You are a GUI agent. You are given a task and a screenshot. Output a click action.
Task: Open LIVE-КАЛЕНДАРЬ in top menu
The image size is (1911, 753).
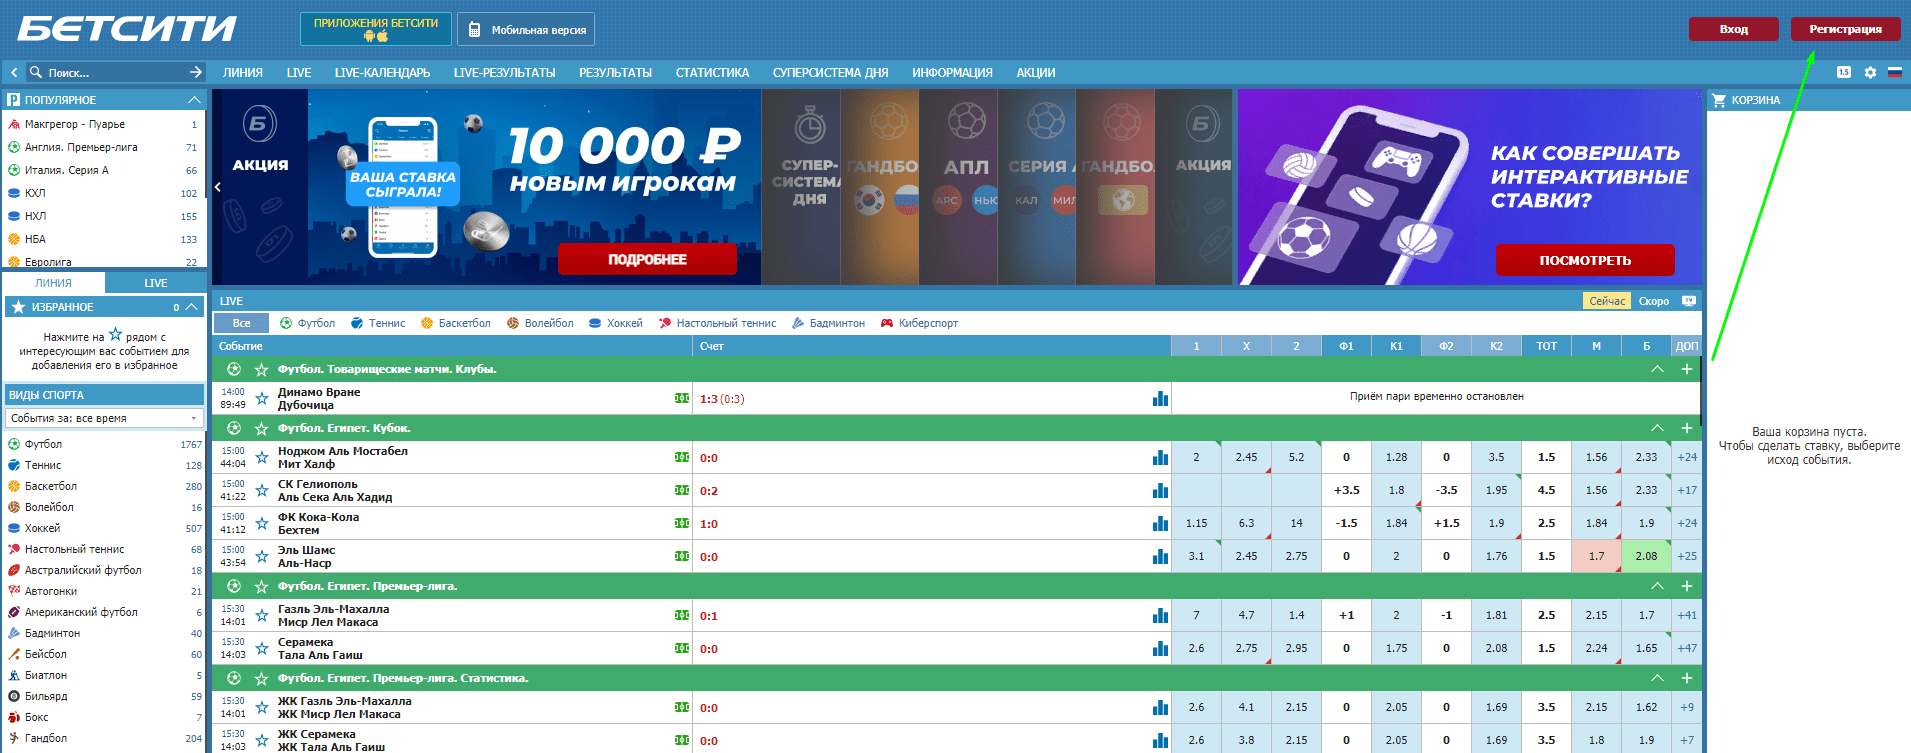pyautogui.click(x=382, y=72)
